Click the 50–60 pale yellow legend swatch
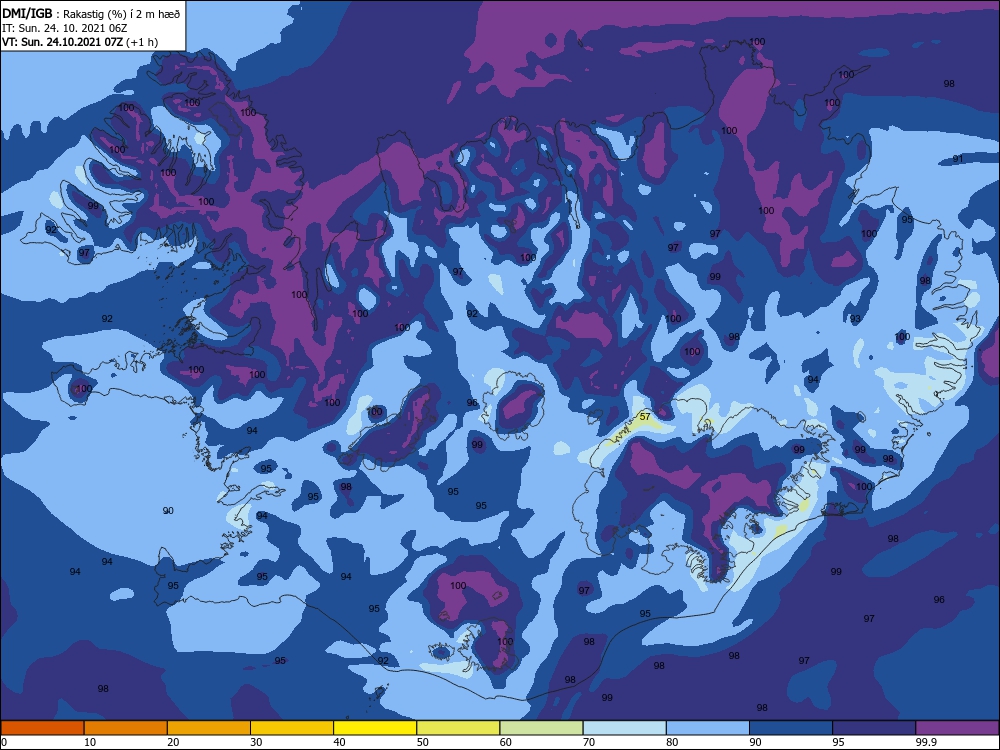 [x=459, y=728]
